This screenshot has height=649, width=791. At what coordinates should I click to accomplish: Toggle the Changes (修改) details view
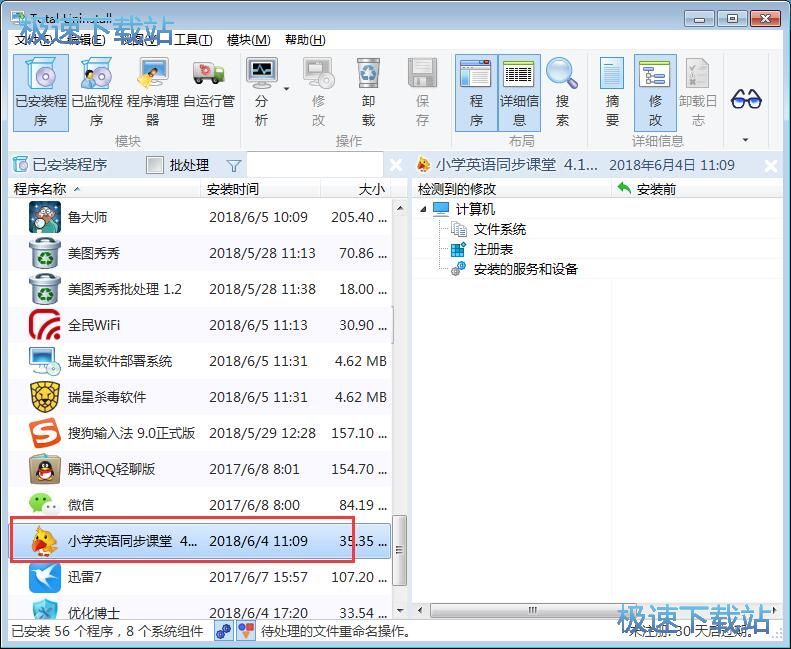coord(655,93)
